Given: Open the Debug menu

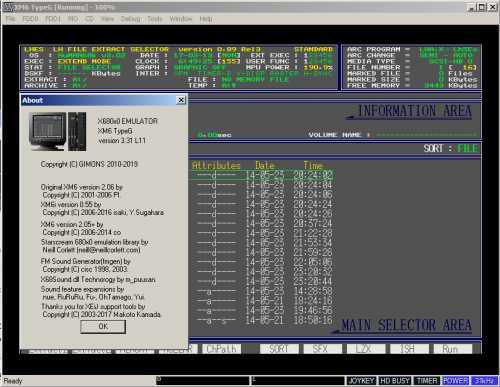Looking at the screenshot, I should [x=130, y=19].
